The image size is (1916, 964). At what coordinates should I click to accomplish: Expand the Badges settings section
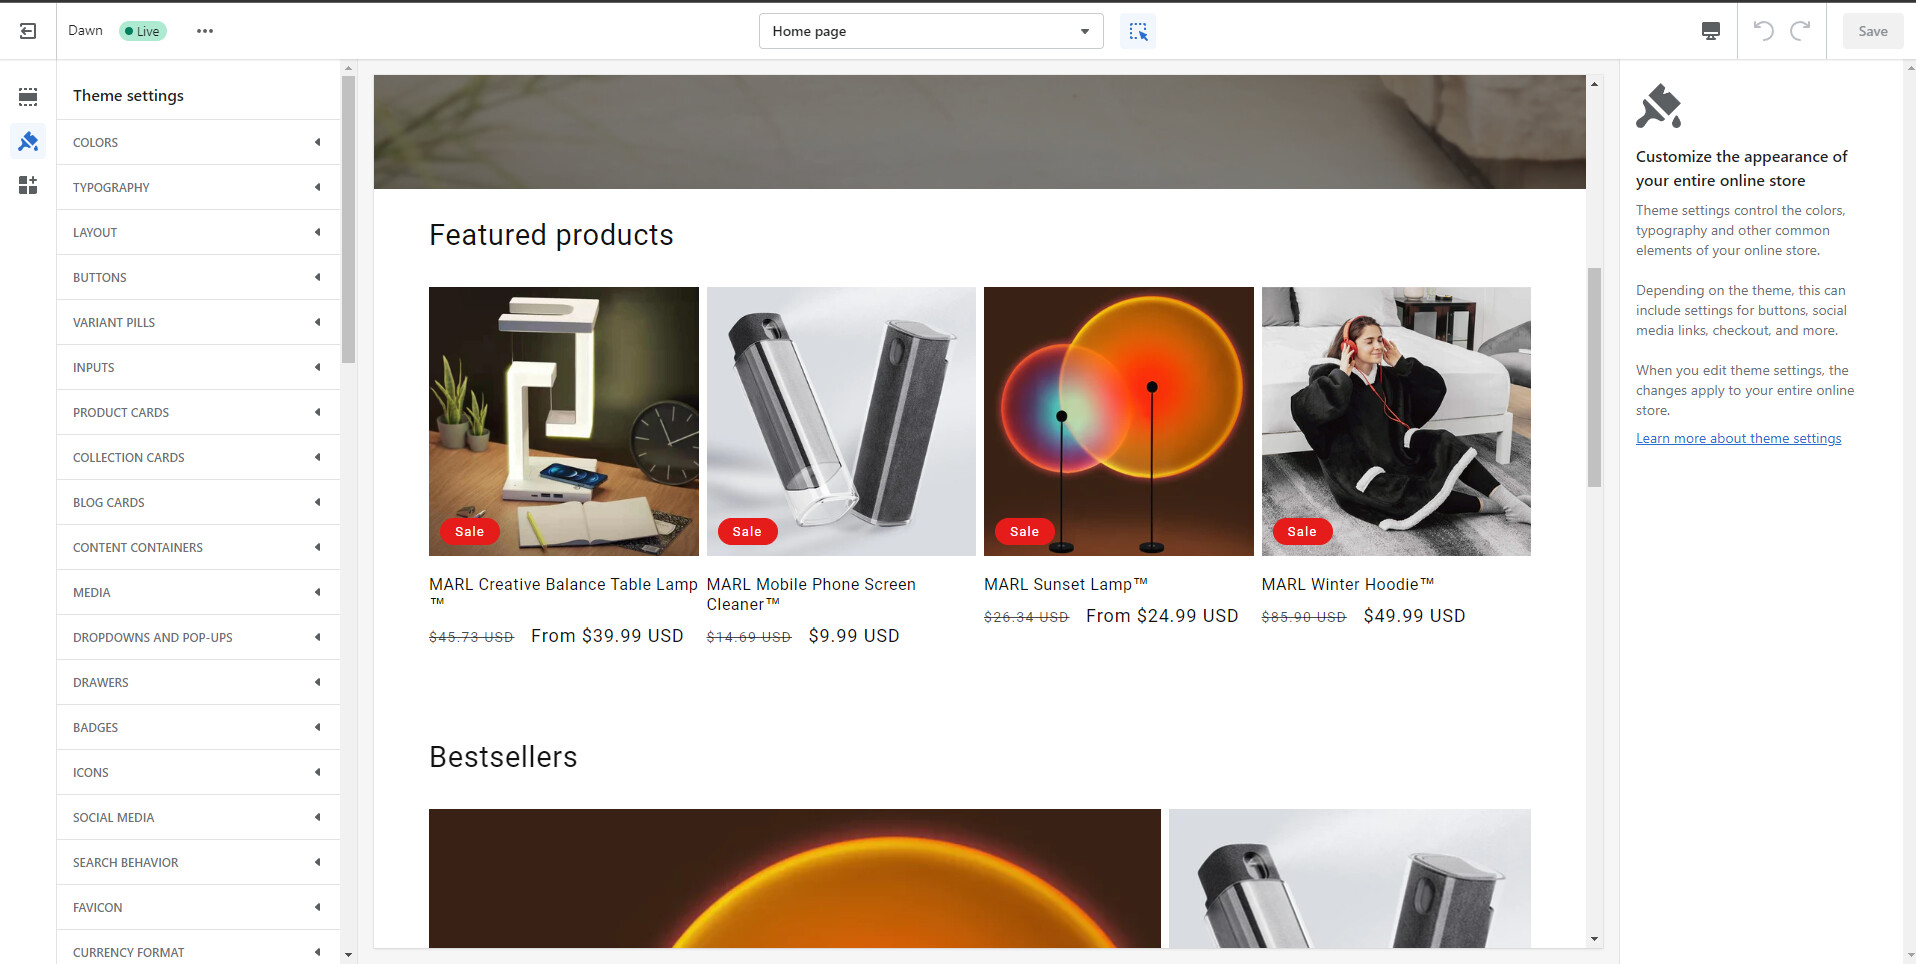click(x=198, y=727)
